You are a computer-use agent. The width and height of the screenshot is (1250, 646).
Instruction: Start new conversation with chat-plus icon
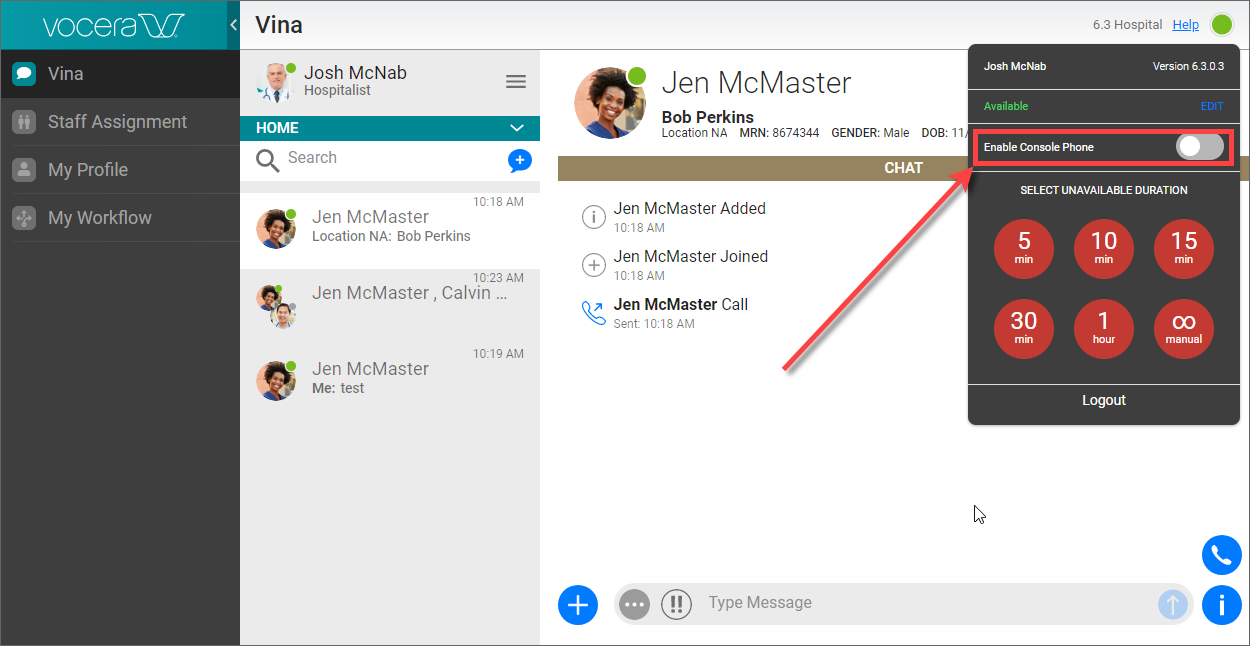point(519,160)
